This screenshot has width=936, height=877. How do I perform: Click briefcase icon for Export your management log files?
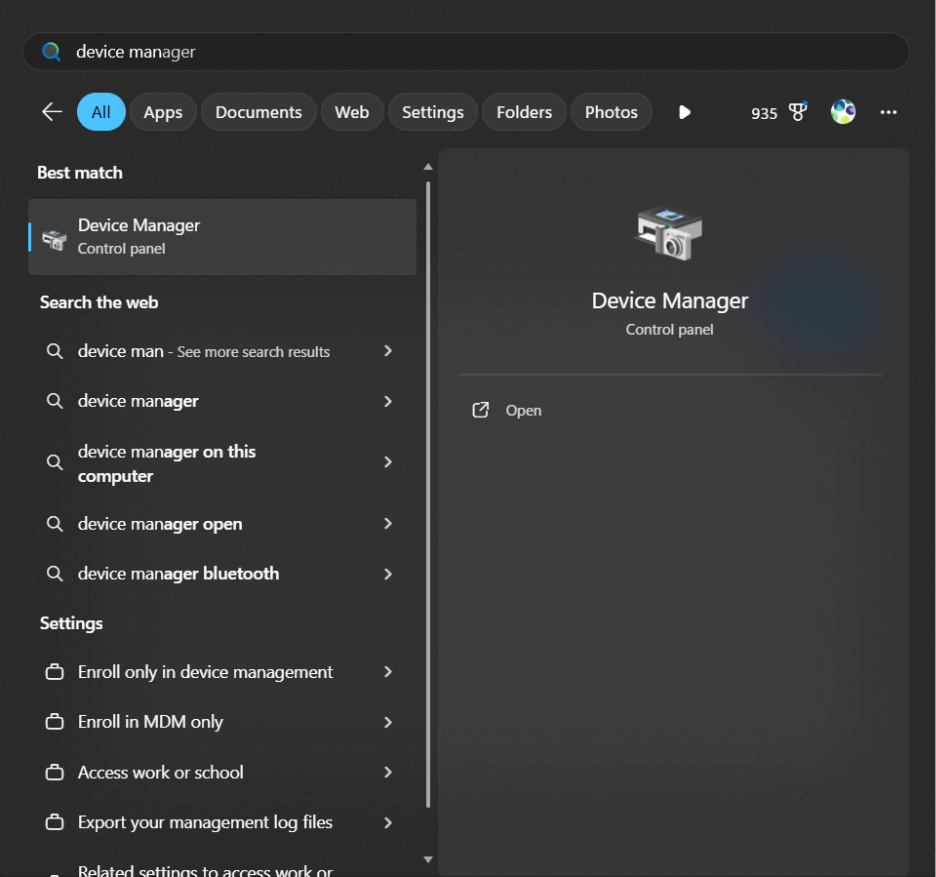tap(54, 823)
